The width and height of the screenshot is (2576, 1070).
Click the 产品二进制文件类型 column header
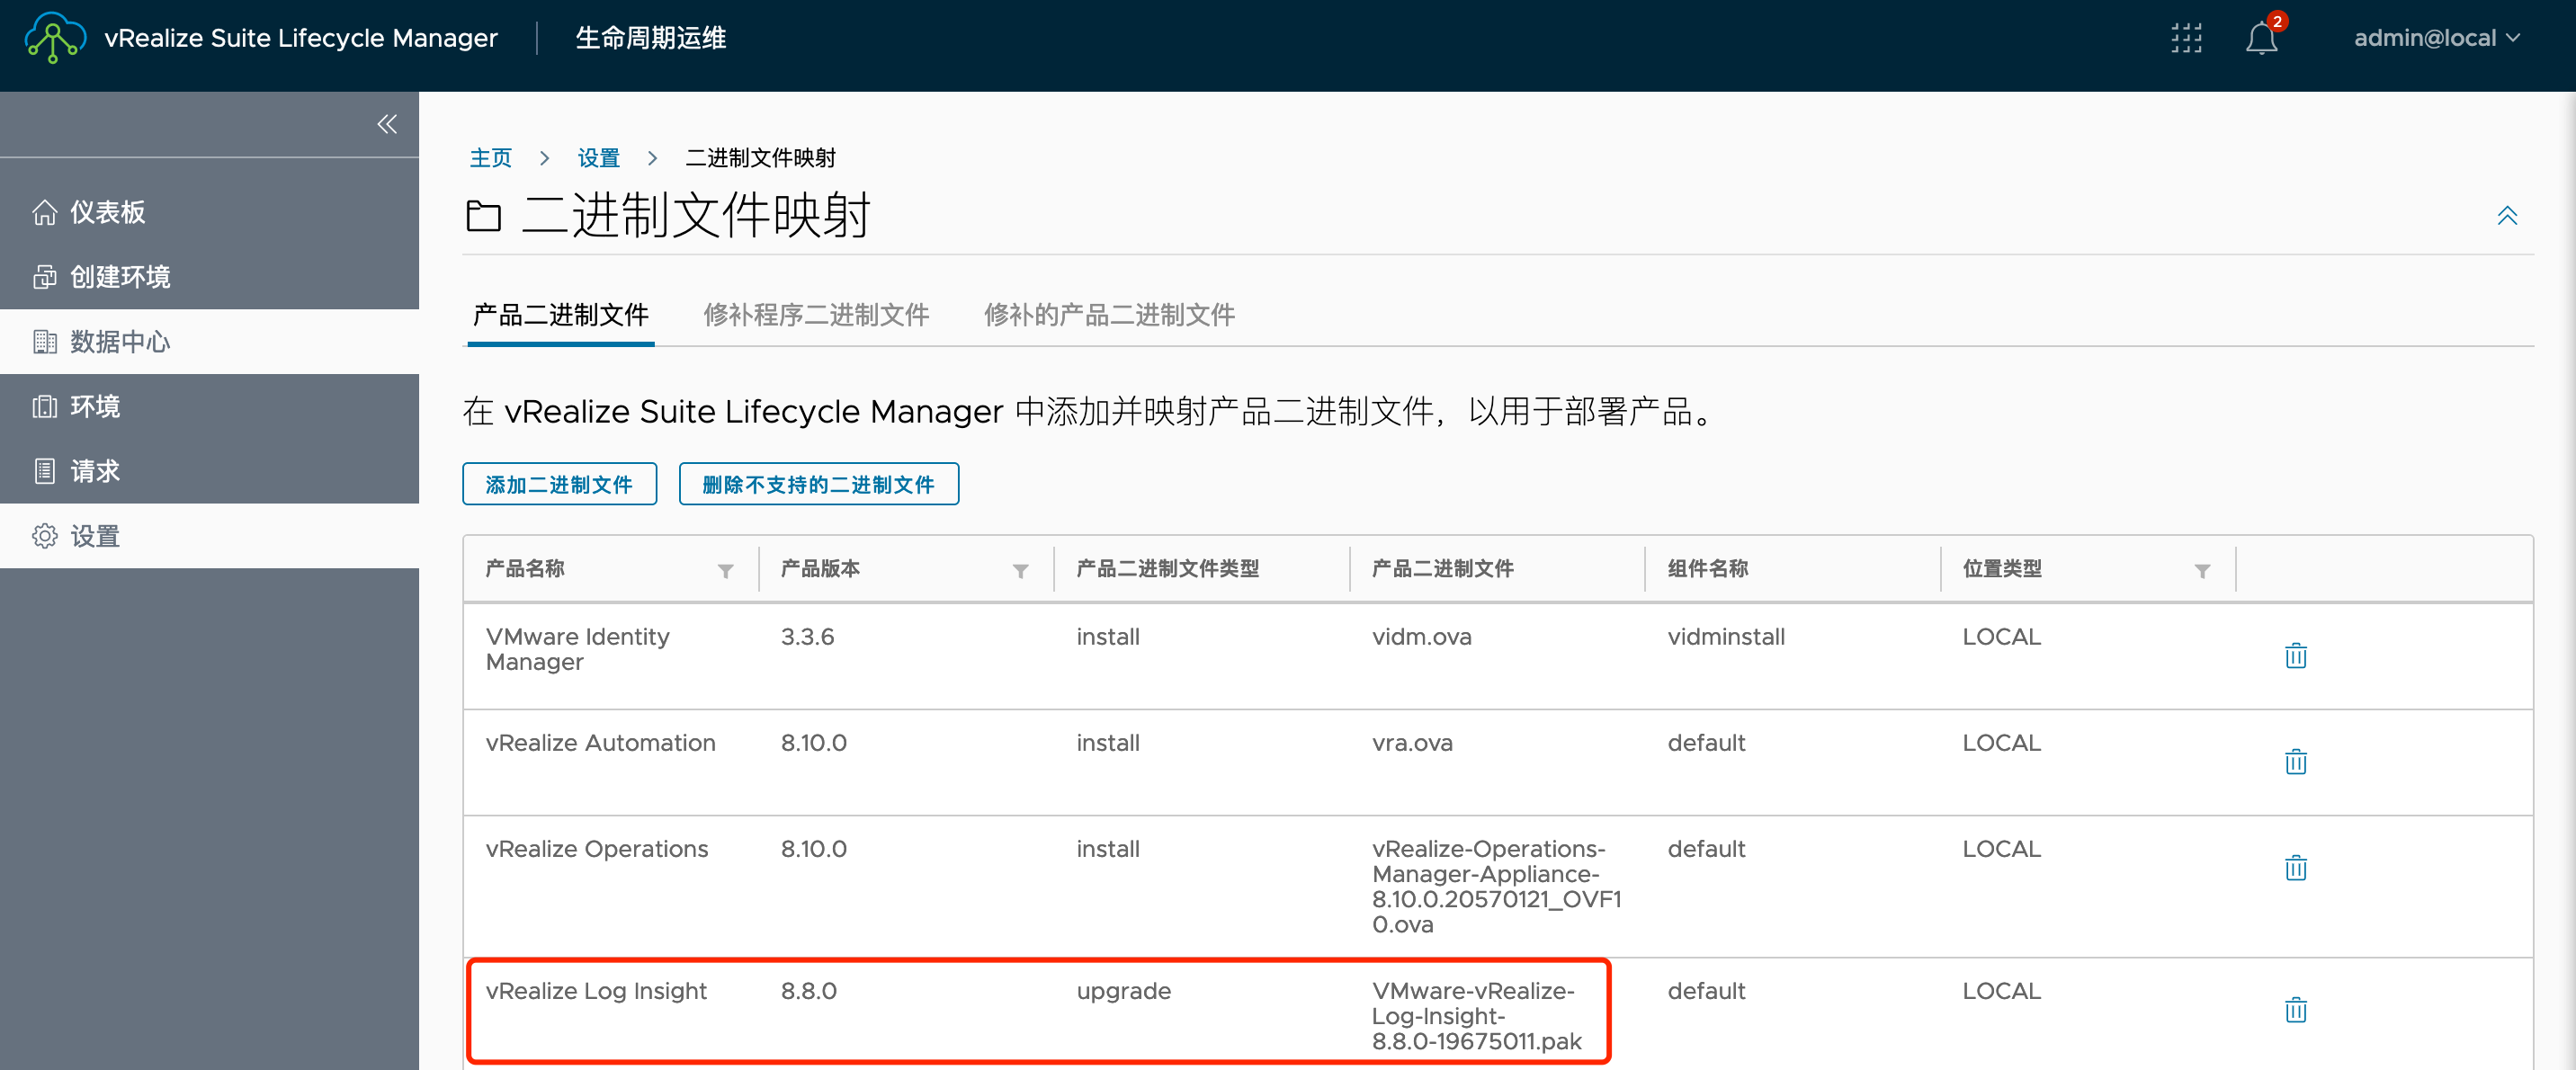click(1167, 569)
